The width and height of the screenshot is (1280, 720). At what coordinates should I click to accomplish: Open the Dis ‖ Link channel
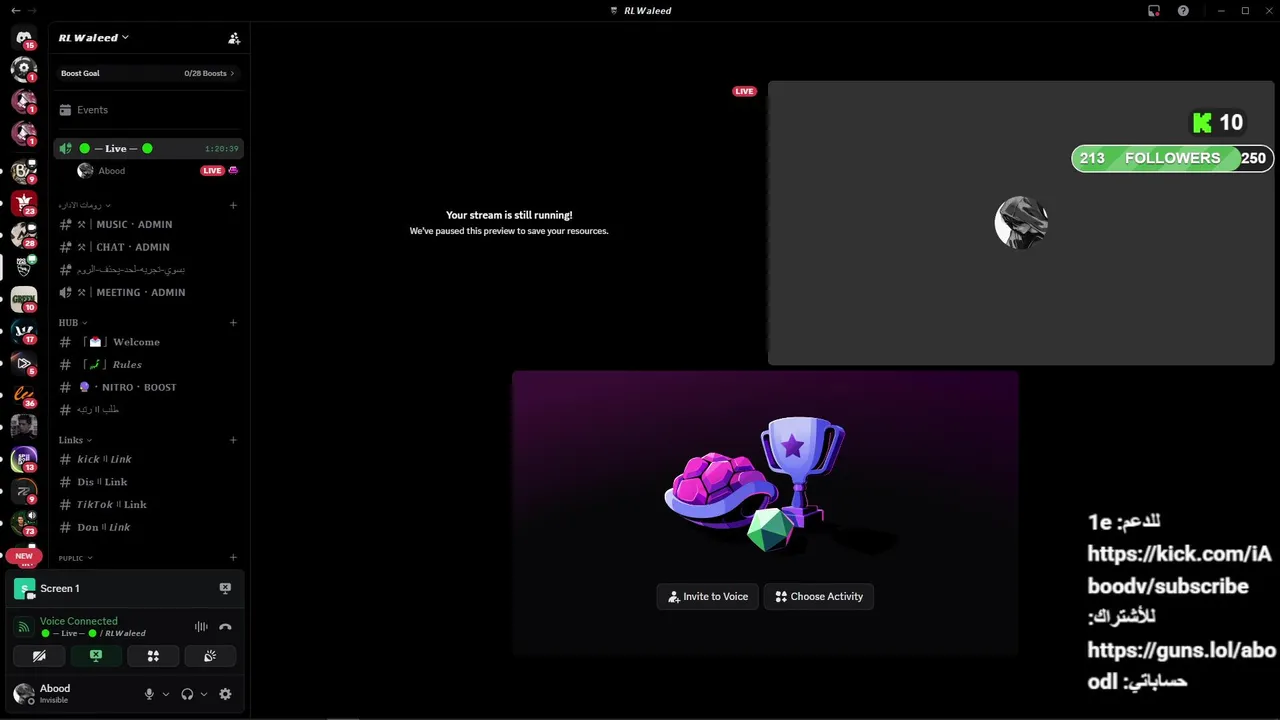coord(148,482)
